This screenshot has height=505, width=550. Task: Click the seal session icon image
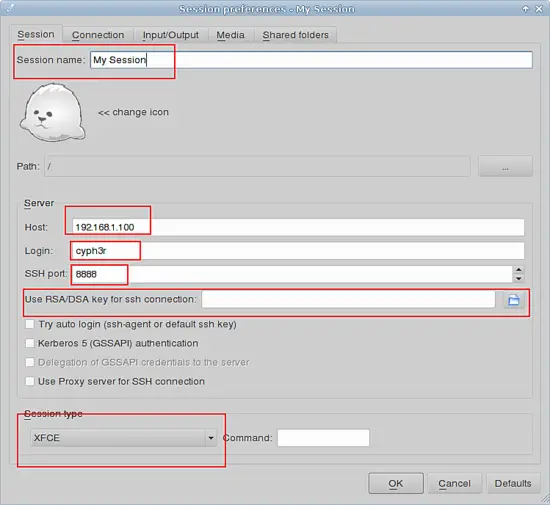[x=53, y=112]
